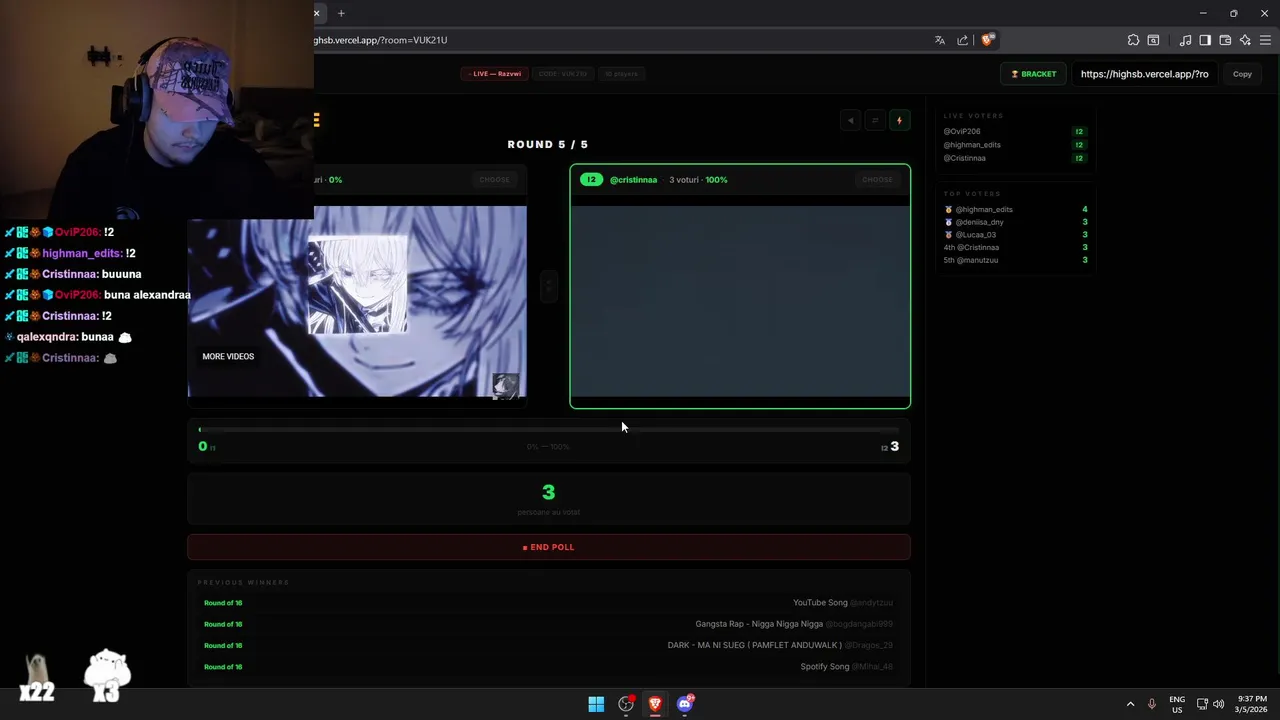Click chat message 'buna alexandraa'
Image resolution: width=1280 pixels, height=720 pixels.
point(147,295)
